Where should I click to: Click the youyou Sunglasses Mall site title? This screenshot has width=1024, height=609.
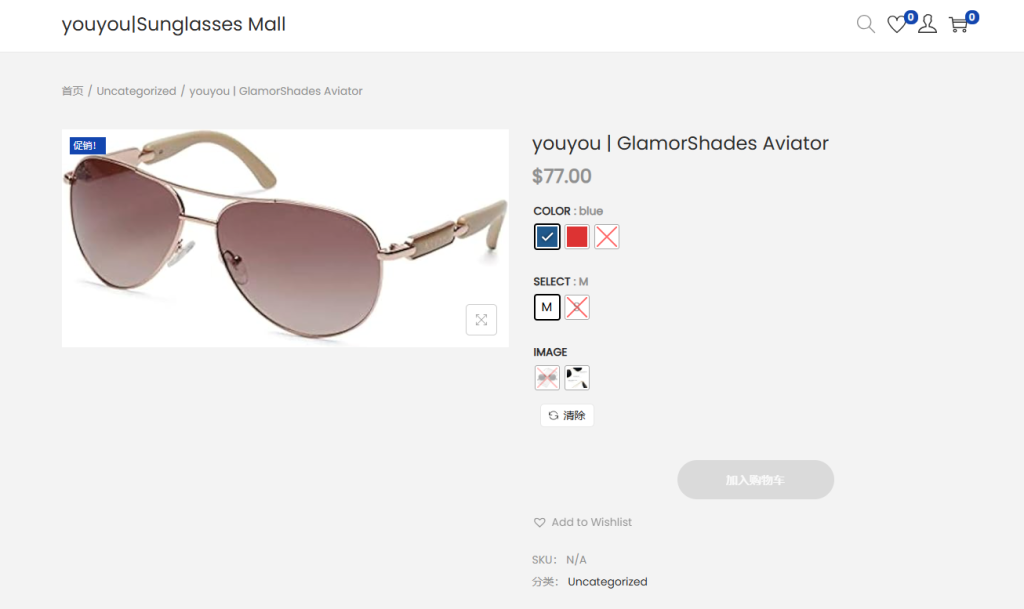tap(173, 24)
